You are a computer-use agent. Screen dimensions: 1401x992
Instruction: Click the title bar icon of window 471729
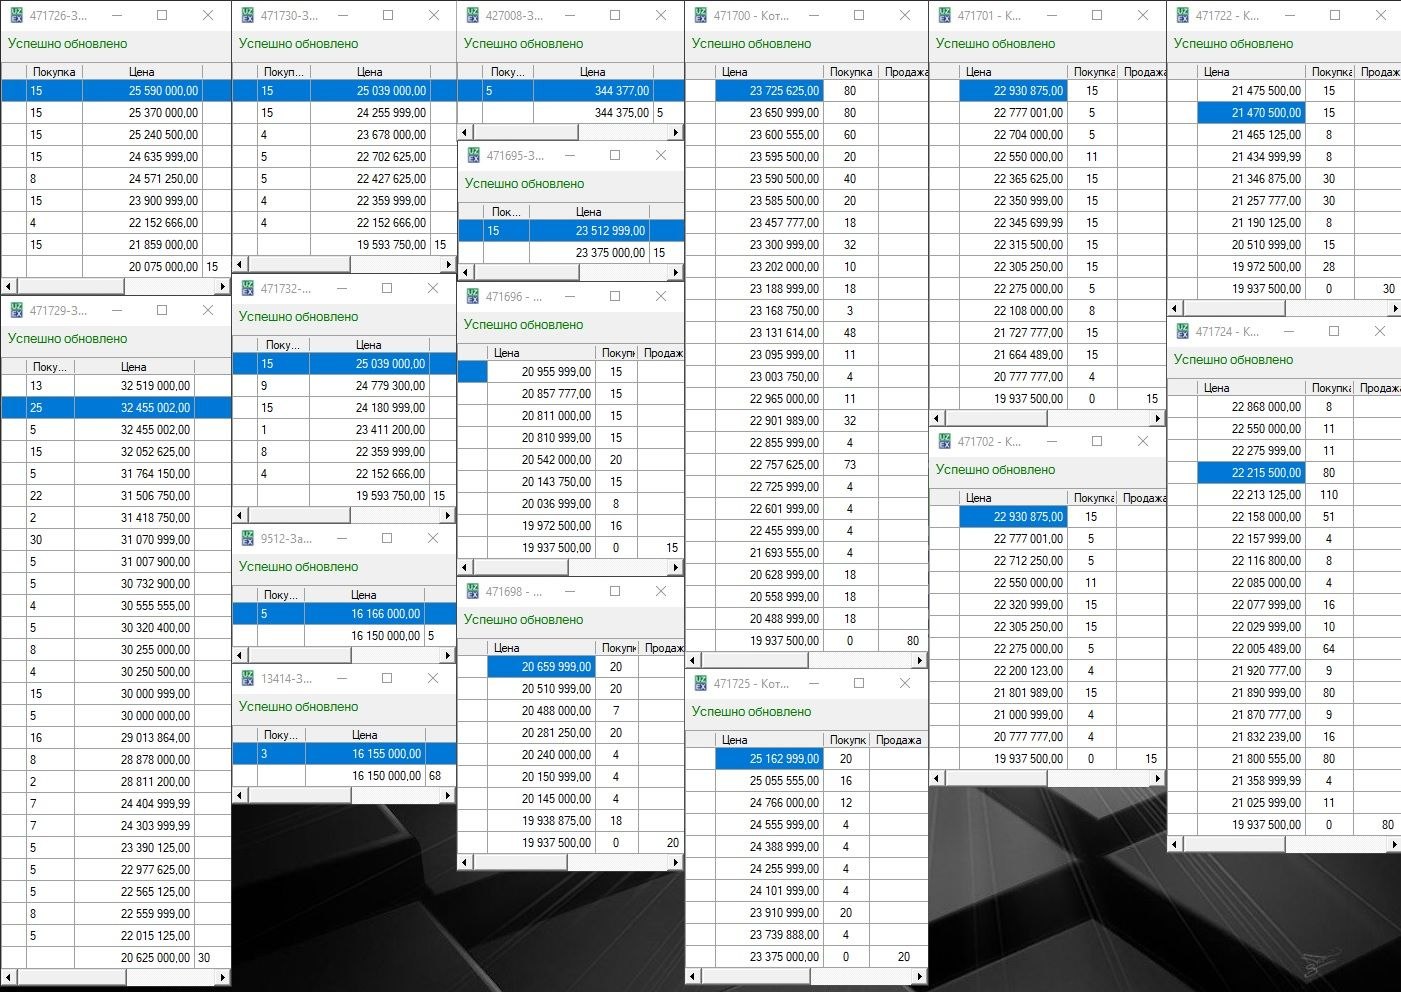click(x=16, y=311)
